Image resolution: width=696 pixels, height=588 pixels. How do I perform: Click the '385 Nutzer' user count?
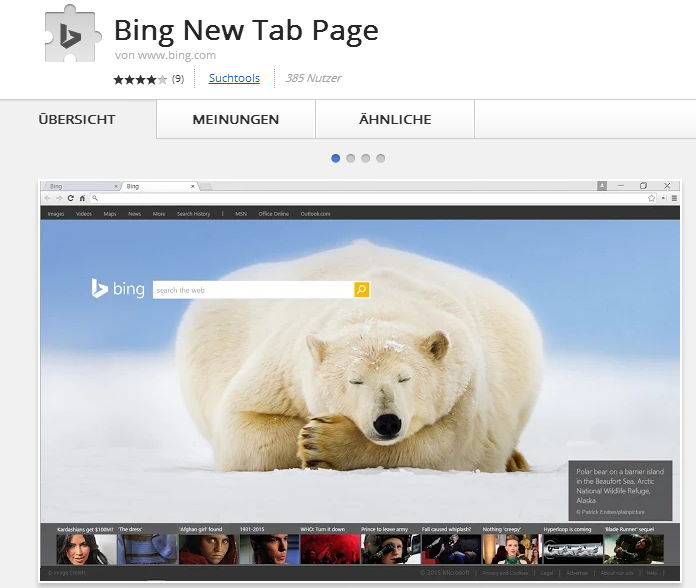[313, 78]
